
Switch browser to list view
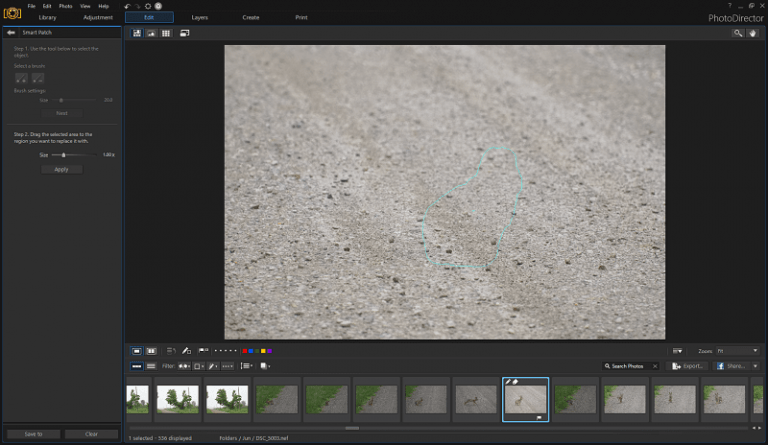[151, 366]
